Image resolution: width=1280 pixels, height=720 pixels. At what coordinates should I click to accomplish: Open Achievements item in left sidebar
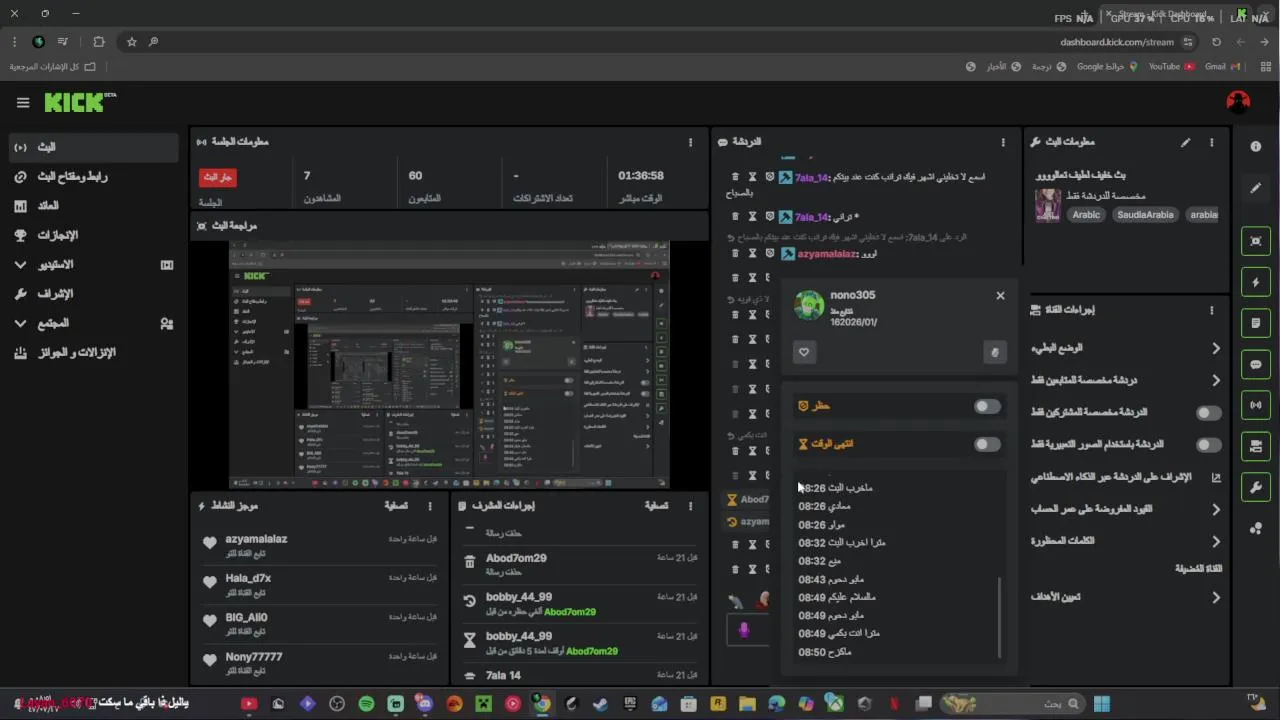(94, 235)
